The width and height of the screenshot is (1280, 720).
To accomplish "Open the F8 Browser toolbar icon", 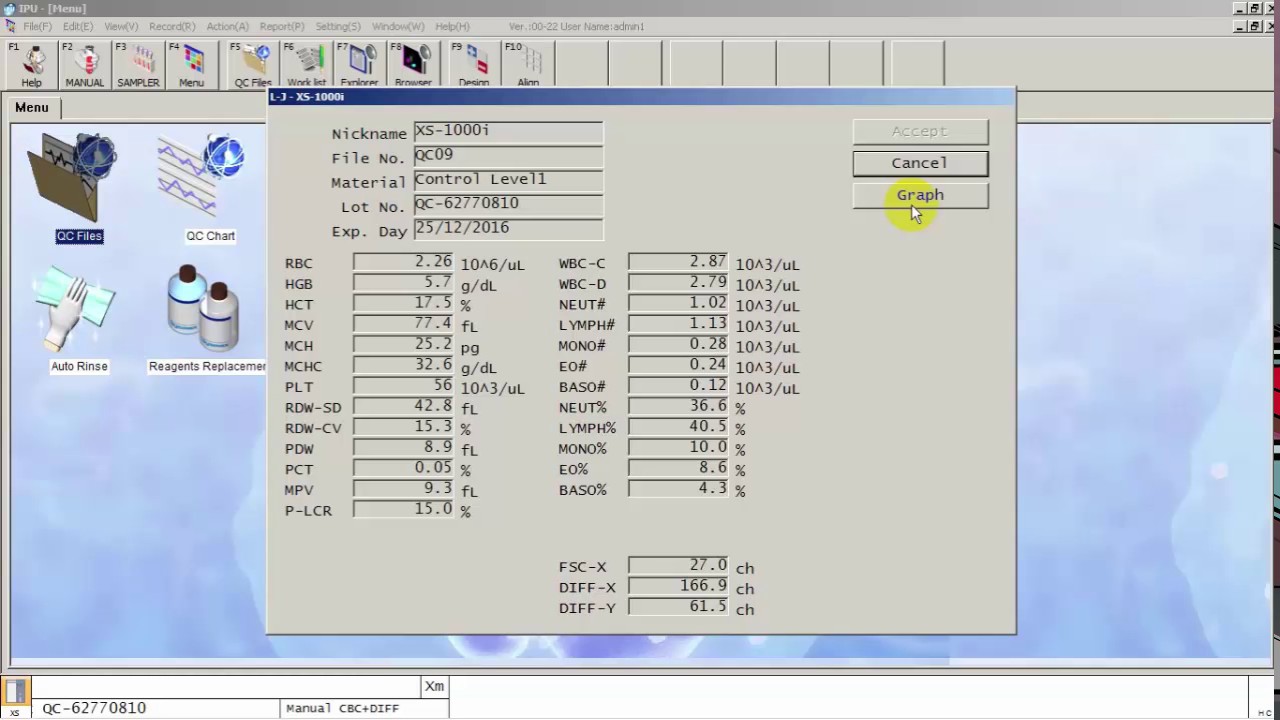I will (413, 65).
